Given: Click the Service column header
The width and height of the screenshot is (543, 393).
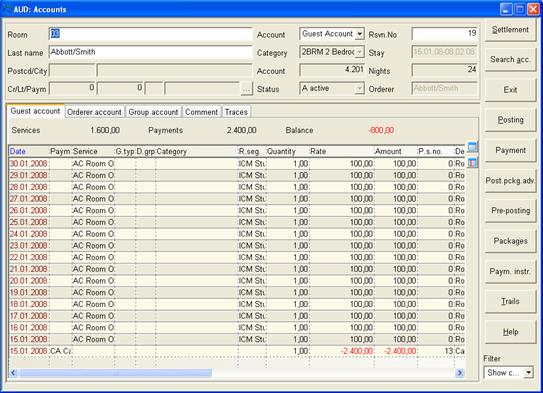Looking at the screenshot, I should 93,152.
